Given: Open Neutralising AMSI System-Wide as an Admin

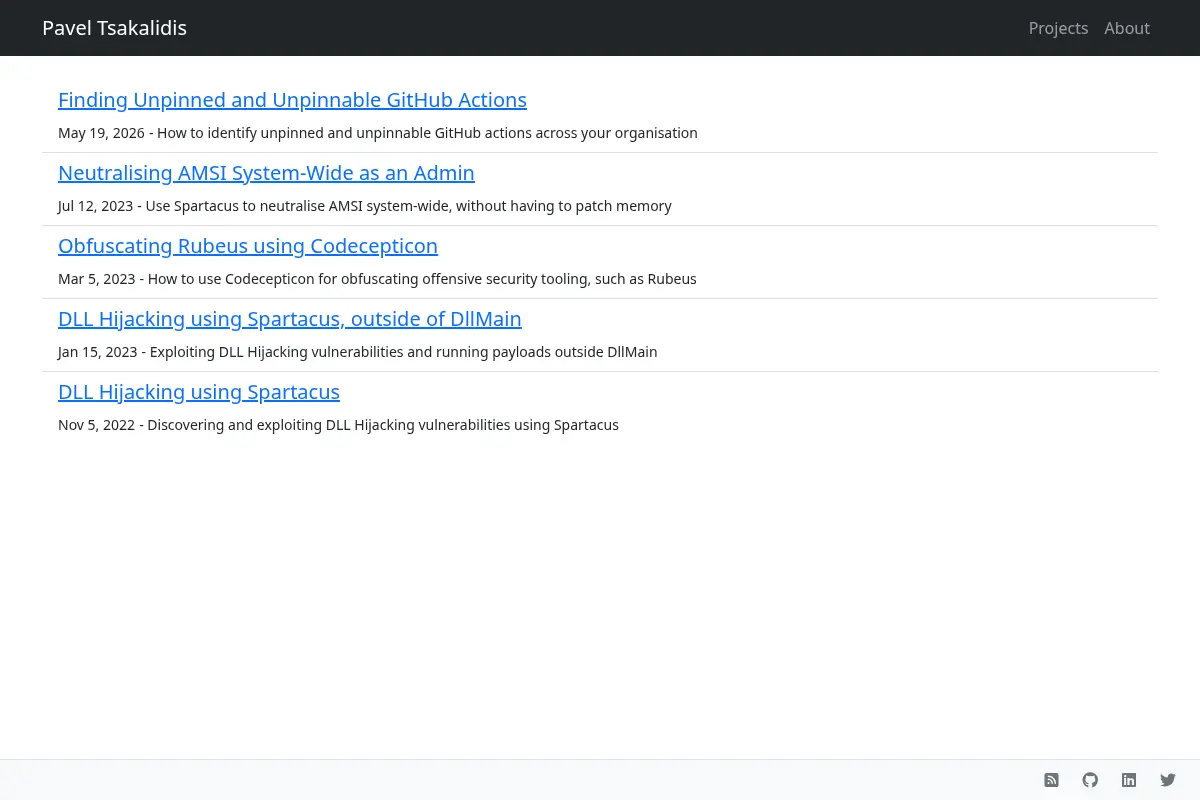Looking at the screenshot, I should [266, 173].
